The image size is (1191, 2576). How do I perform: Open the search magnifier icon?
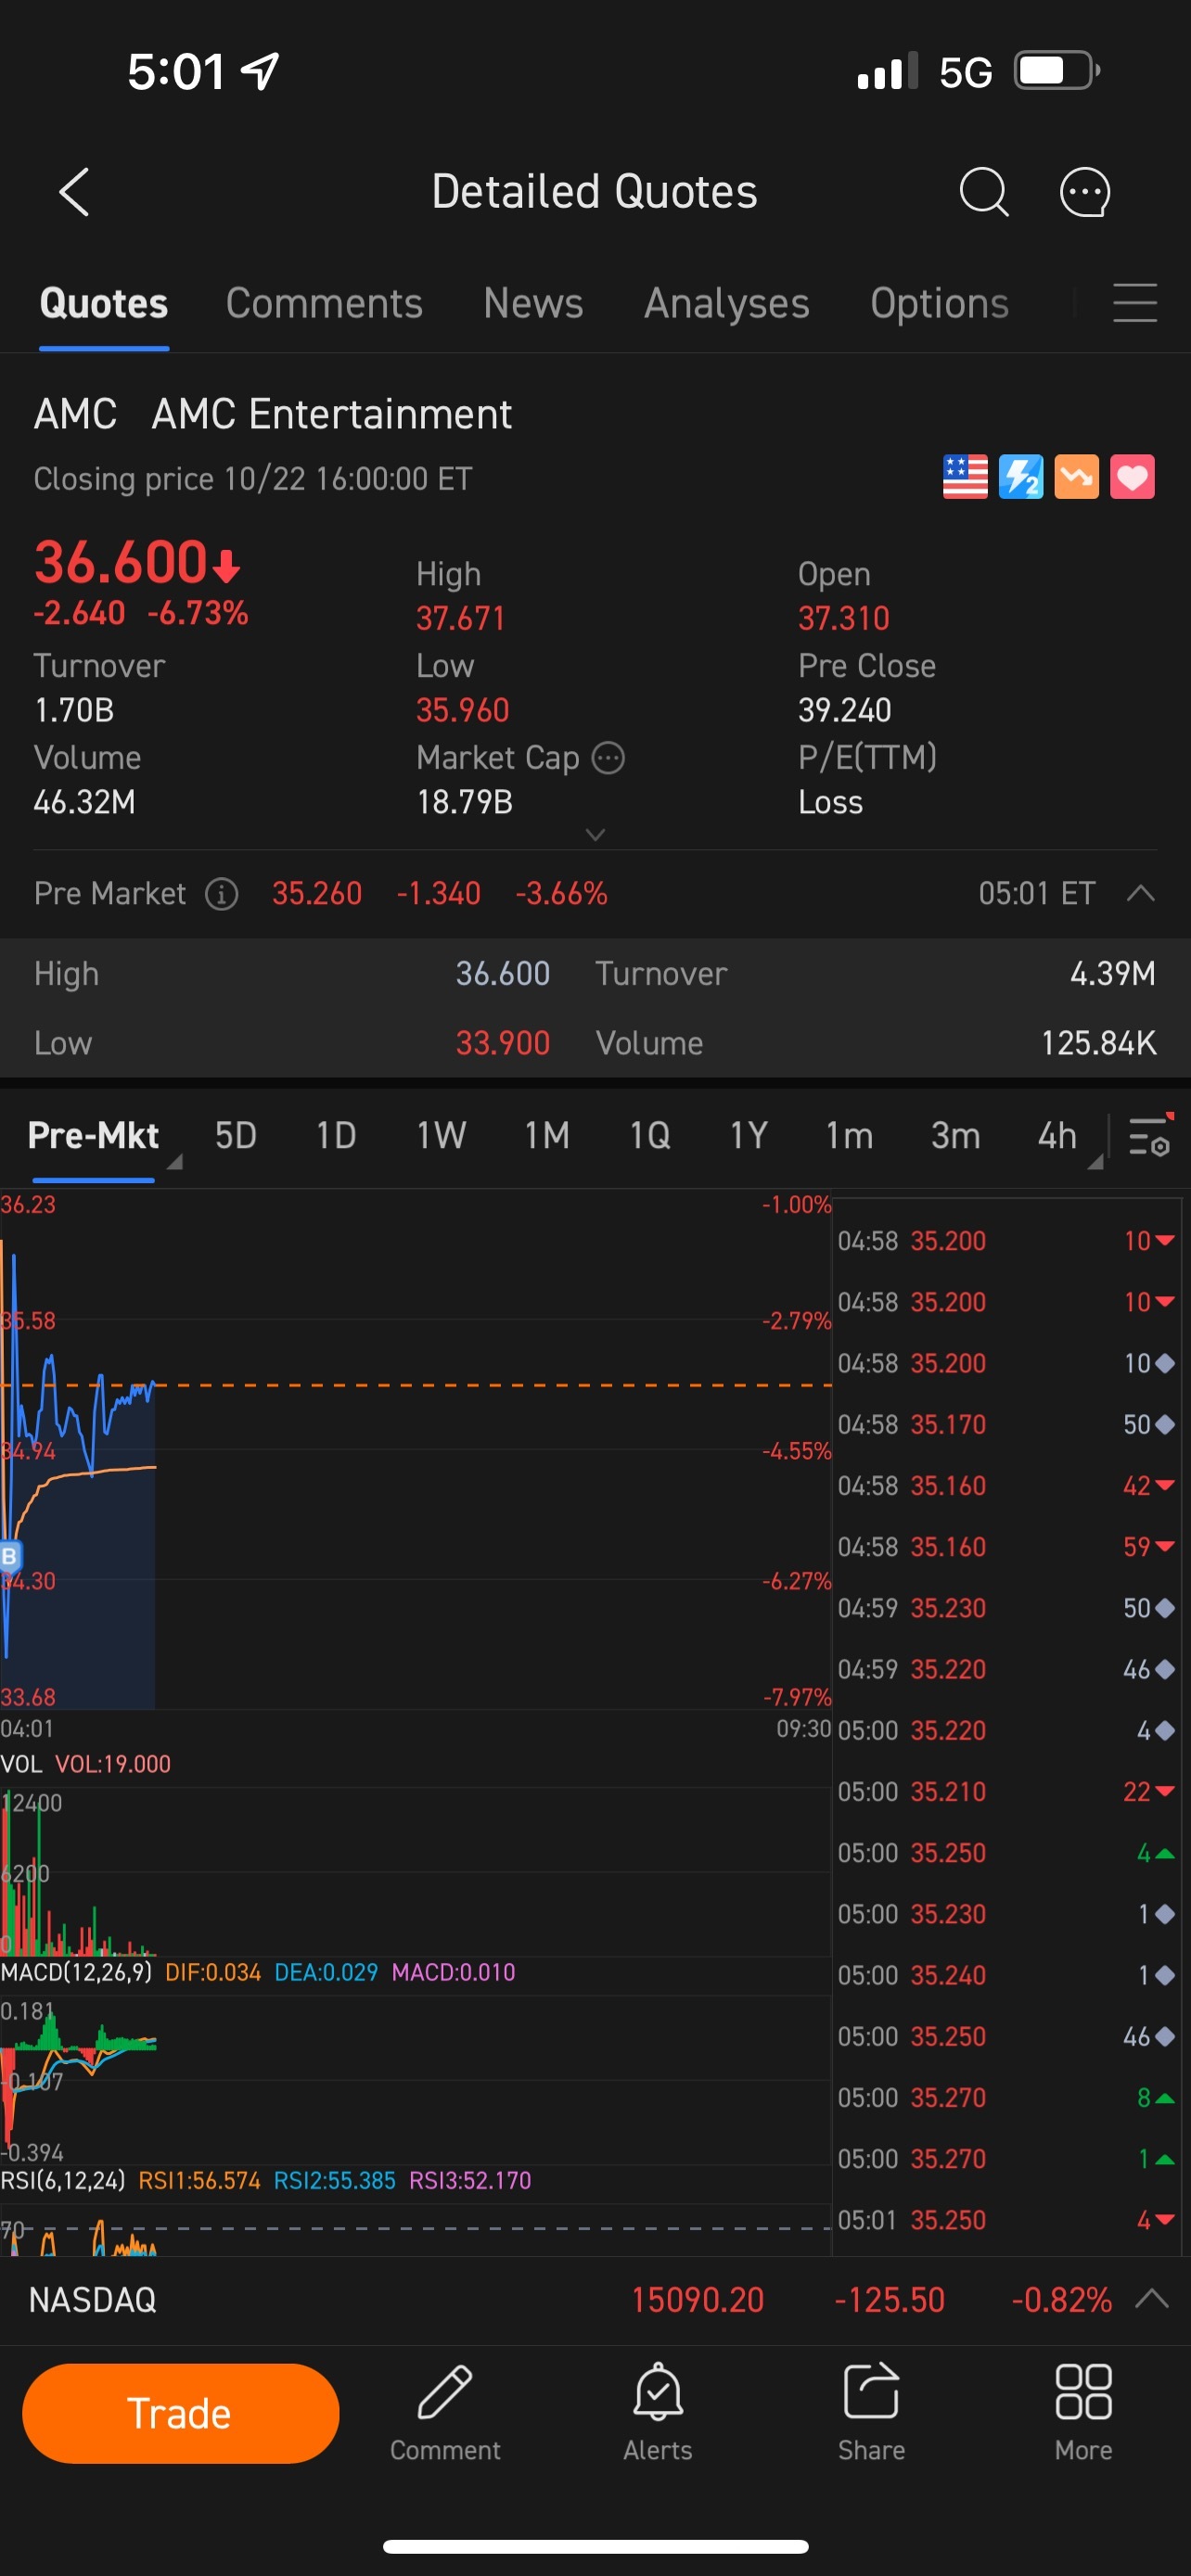[x=984, y=192]
